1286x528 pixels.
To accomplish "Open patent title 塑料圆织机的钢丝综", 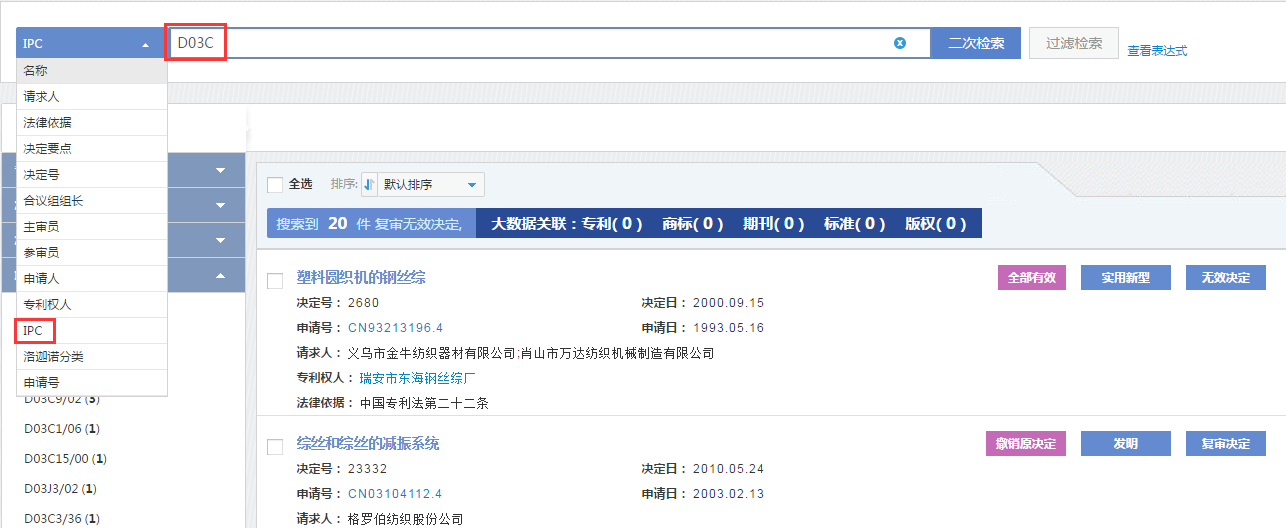I will coord(361,277).
